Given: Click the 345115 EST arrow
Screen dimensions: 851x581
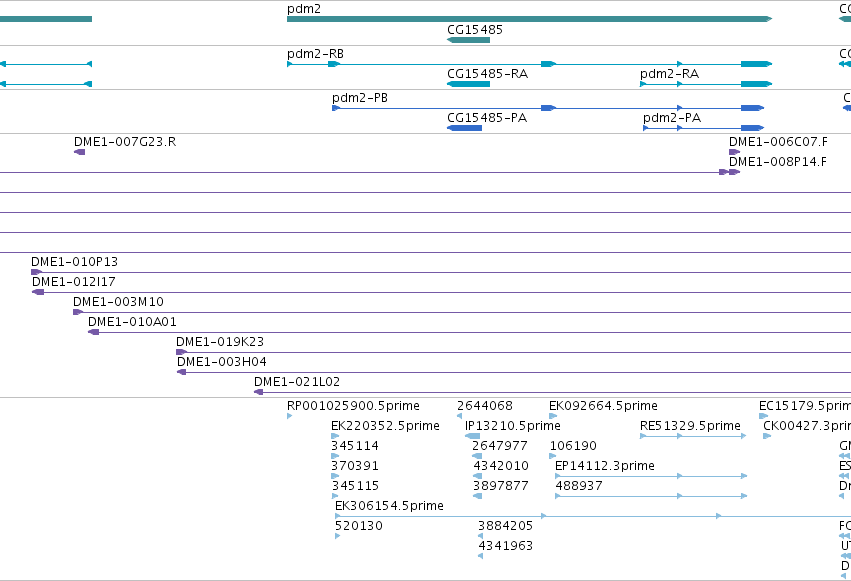Looking at the screenshot, I should (x=335, y=496).
